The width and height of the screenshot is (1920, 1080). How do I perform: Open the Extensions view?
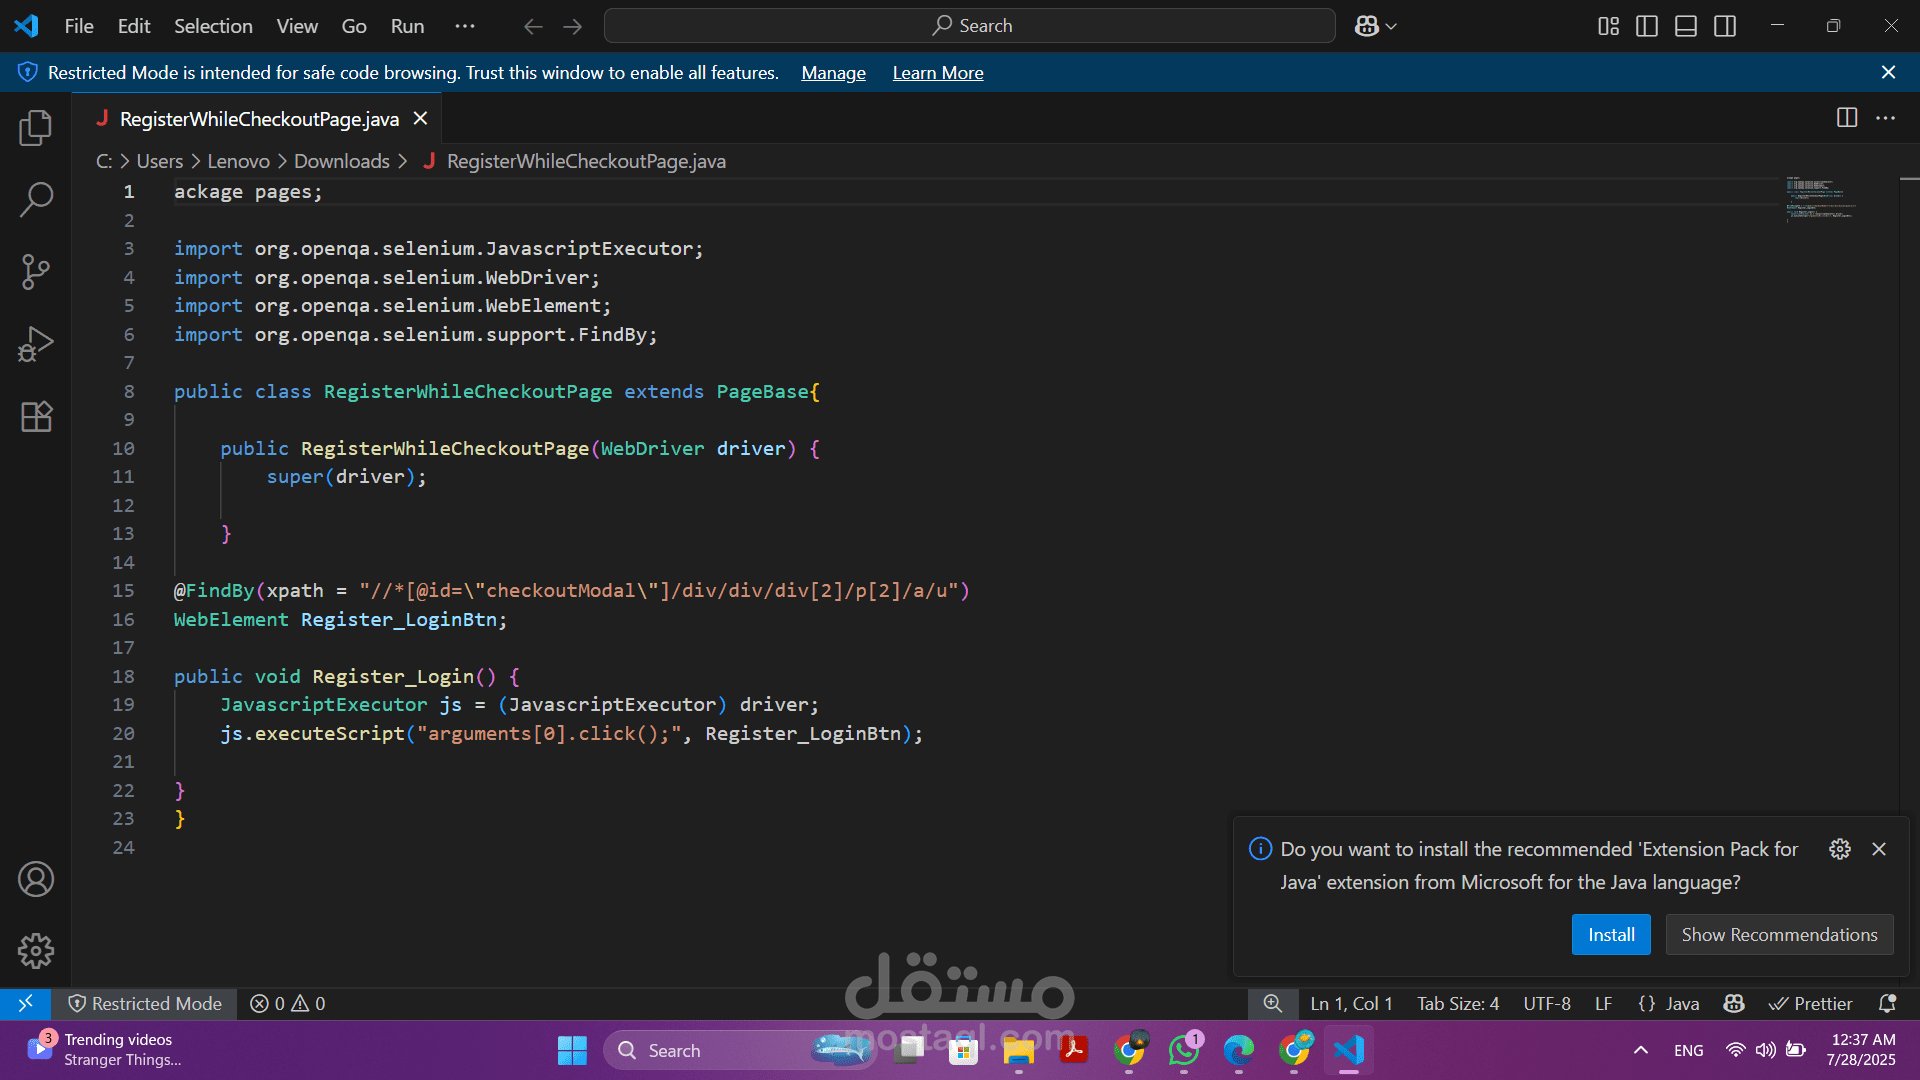(36, 416)
